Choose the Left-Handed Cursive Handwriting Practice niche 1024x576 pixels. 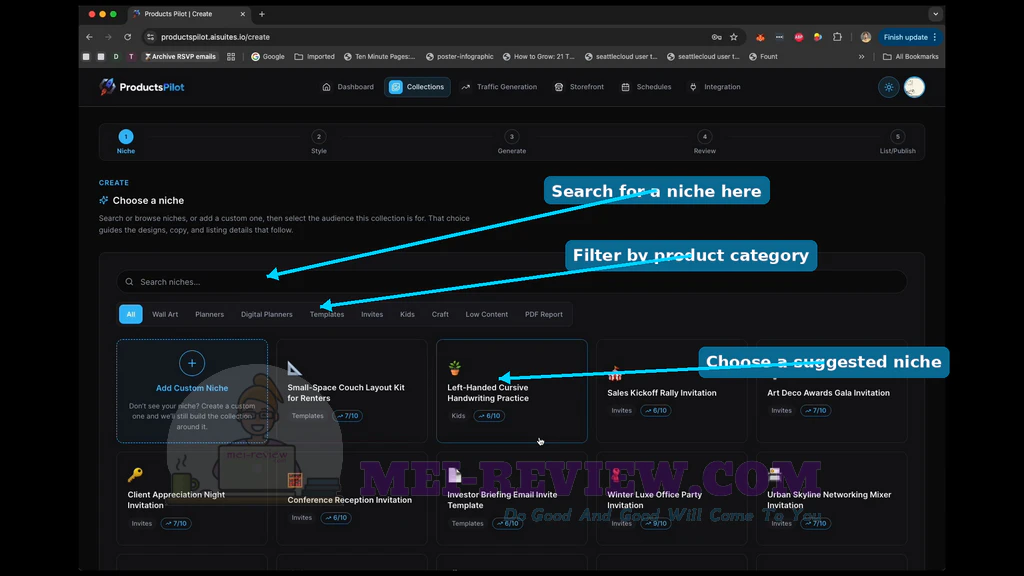point(512,391)
